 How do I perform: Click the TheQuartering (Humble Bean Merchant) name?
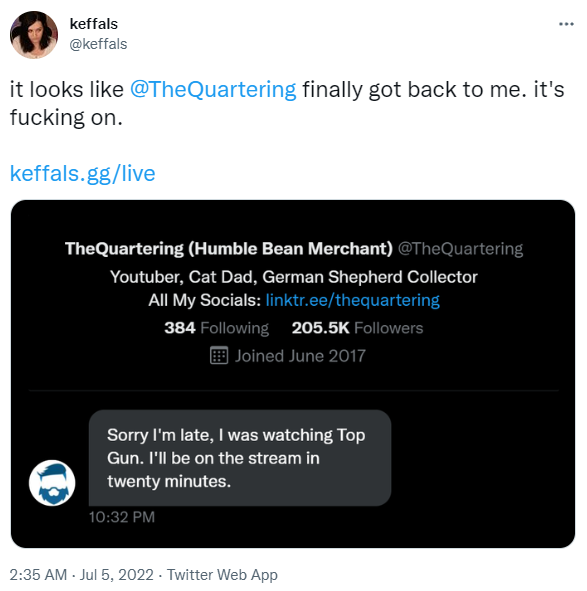coord(229,249)
